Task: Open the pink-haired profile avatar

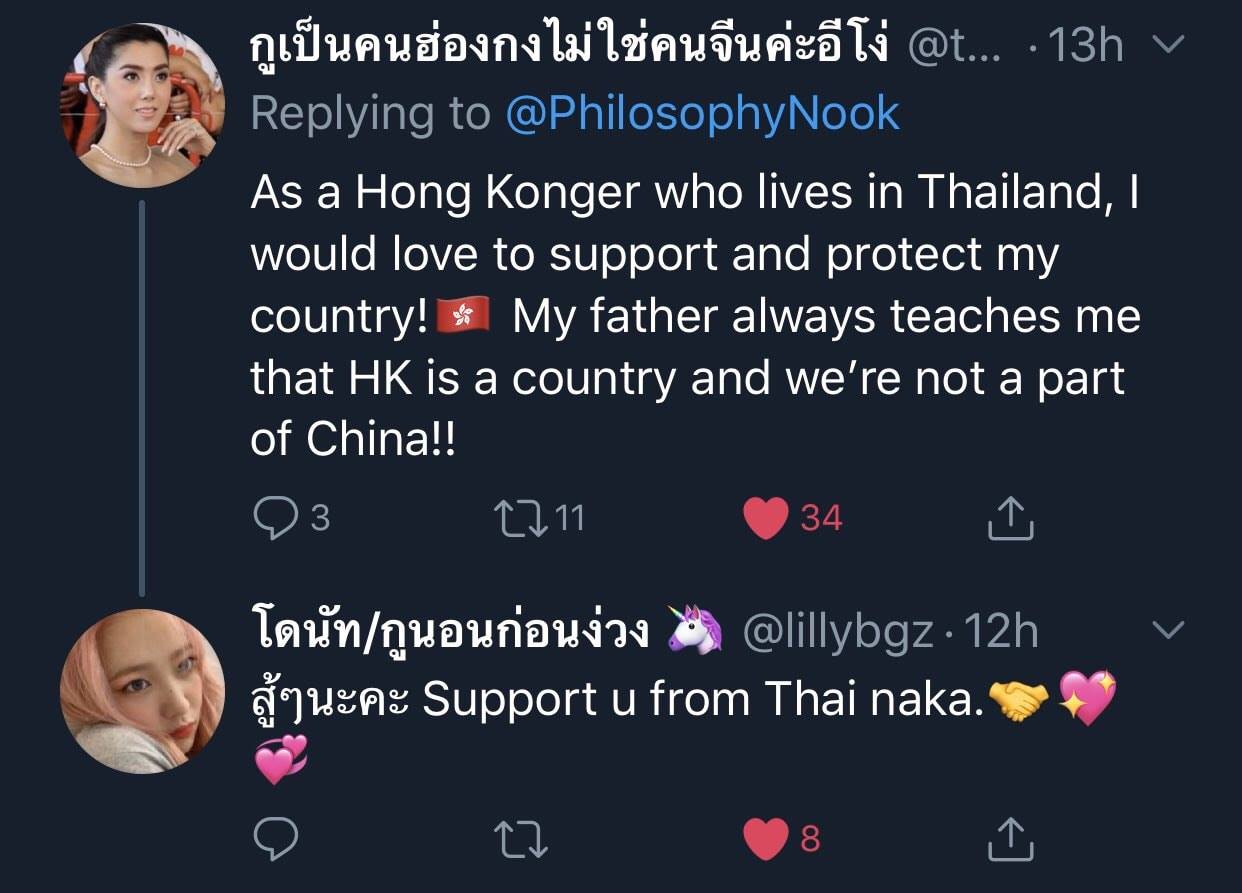Action: pos(141,690)
